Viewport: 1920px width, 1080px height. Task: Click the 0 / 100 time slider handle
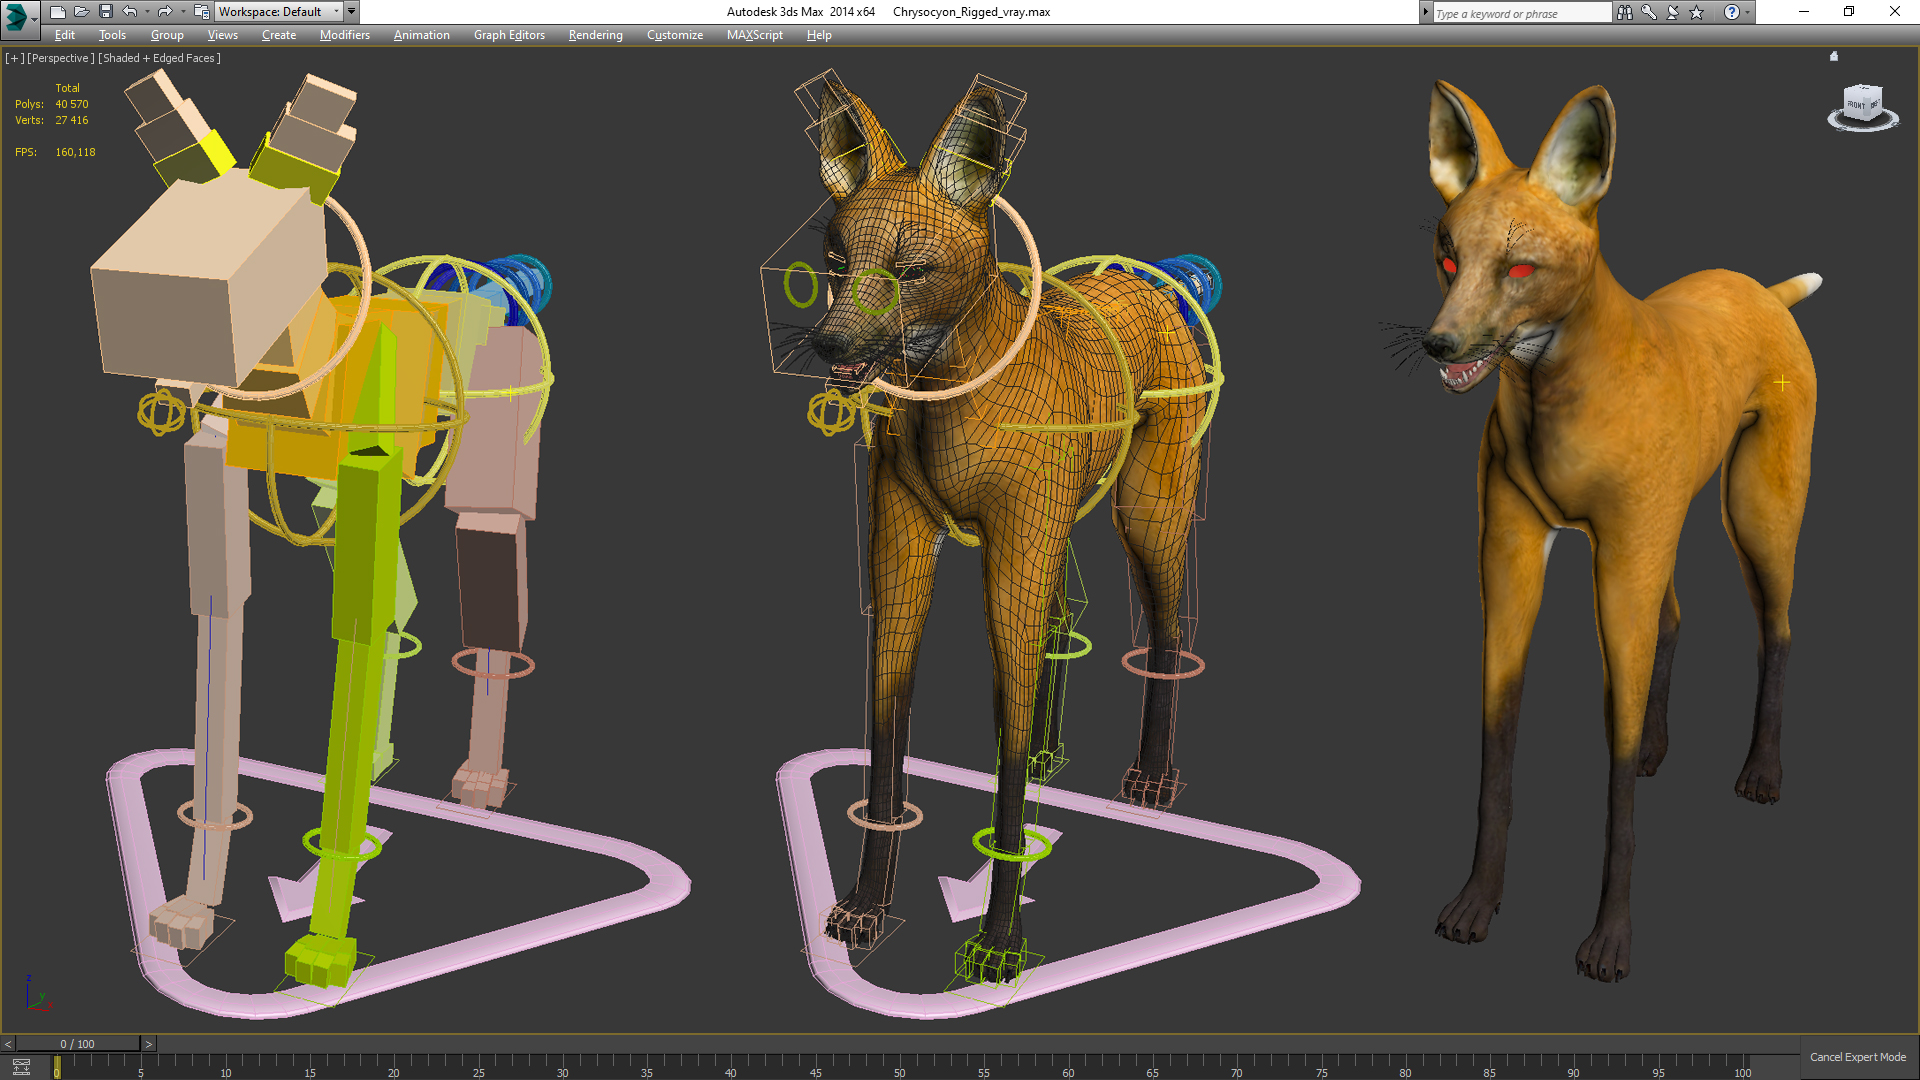point(77,1044)
